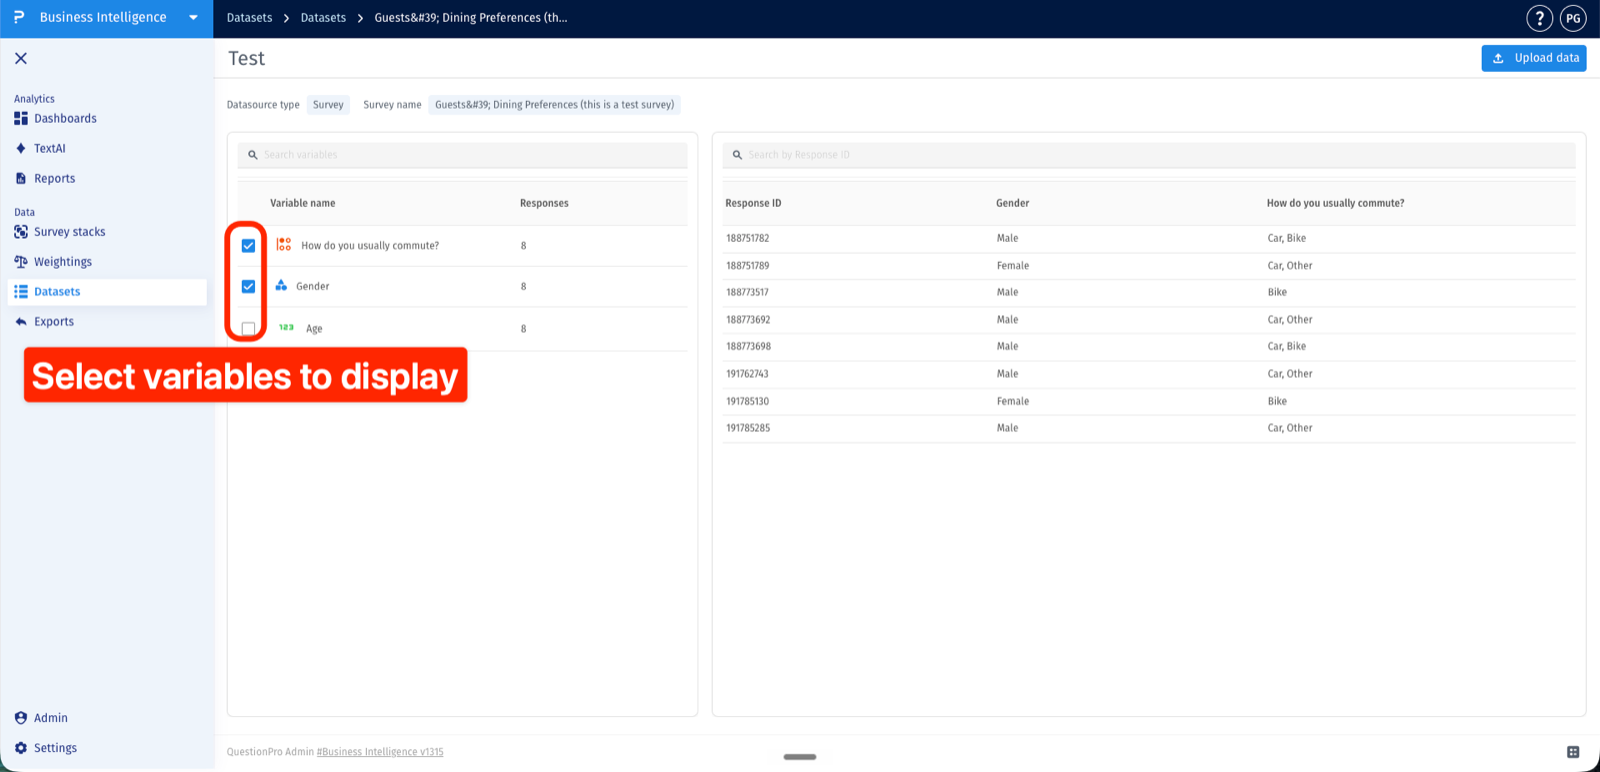The height and width of the screenshot is (772, 1600).
Task: Open Admin in the sidebar
Action: (x=51, y=717)
